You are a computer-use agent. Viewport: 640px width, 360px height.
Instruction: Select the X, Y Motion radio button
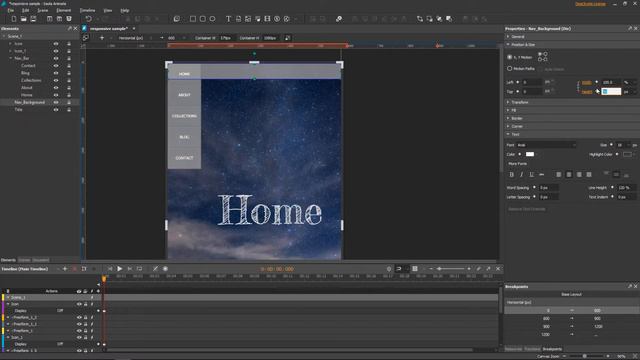coord(510,57)
